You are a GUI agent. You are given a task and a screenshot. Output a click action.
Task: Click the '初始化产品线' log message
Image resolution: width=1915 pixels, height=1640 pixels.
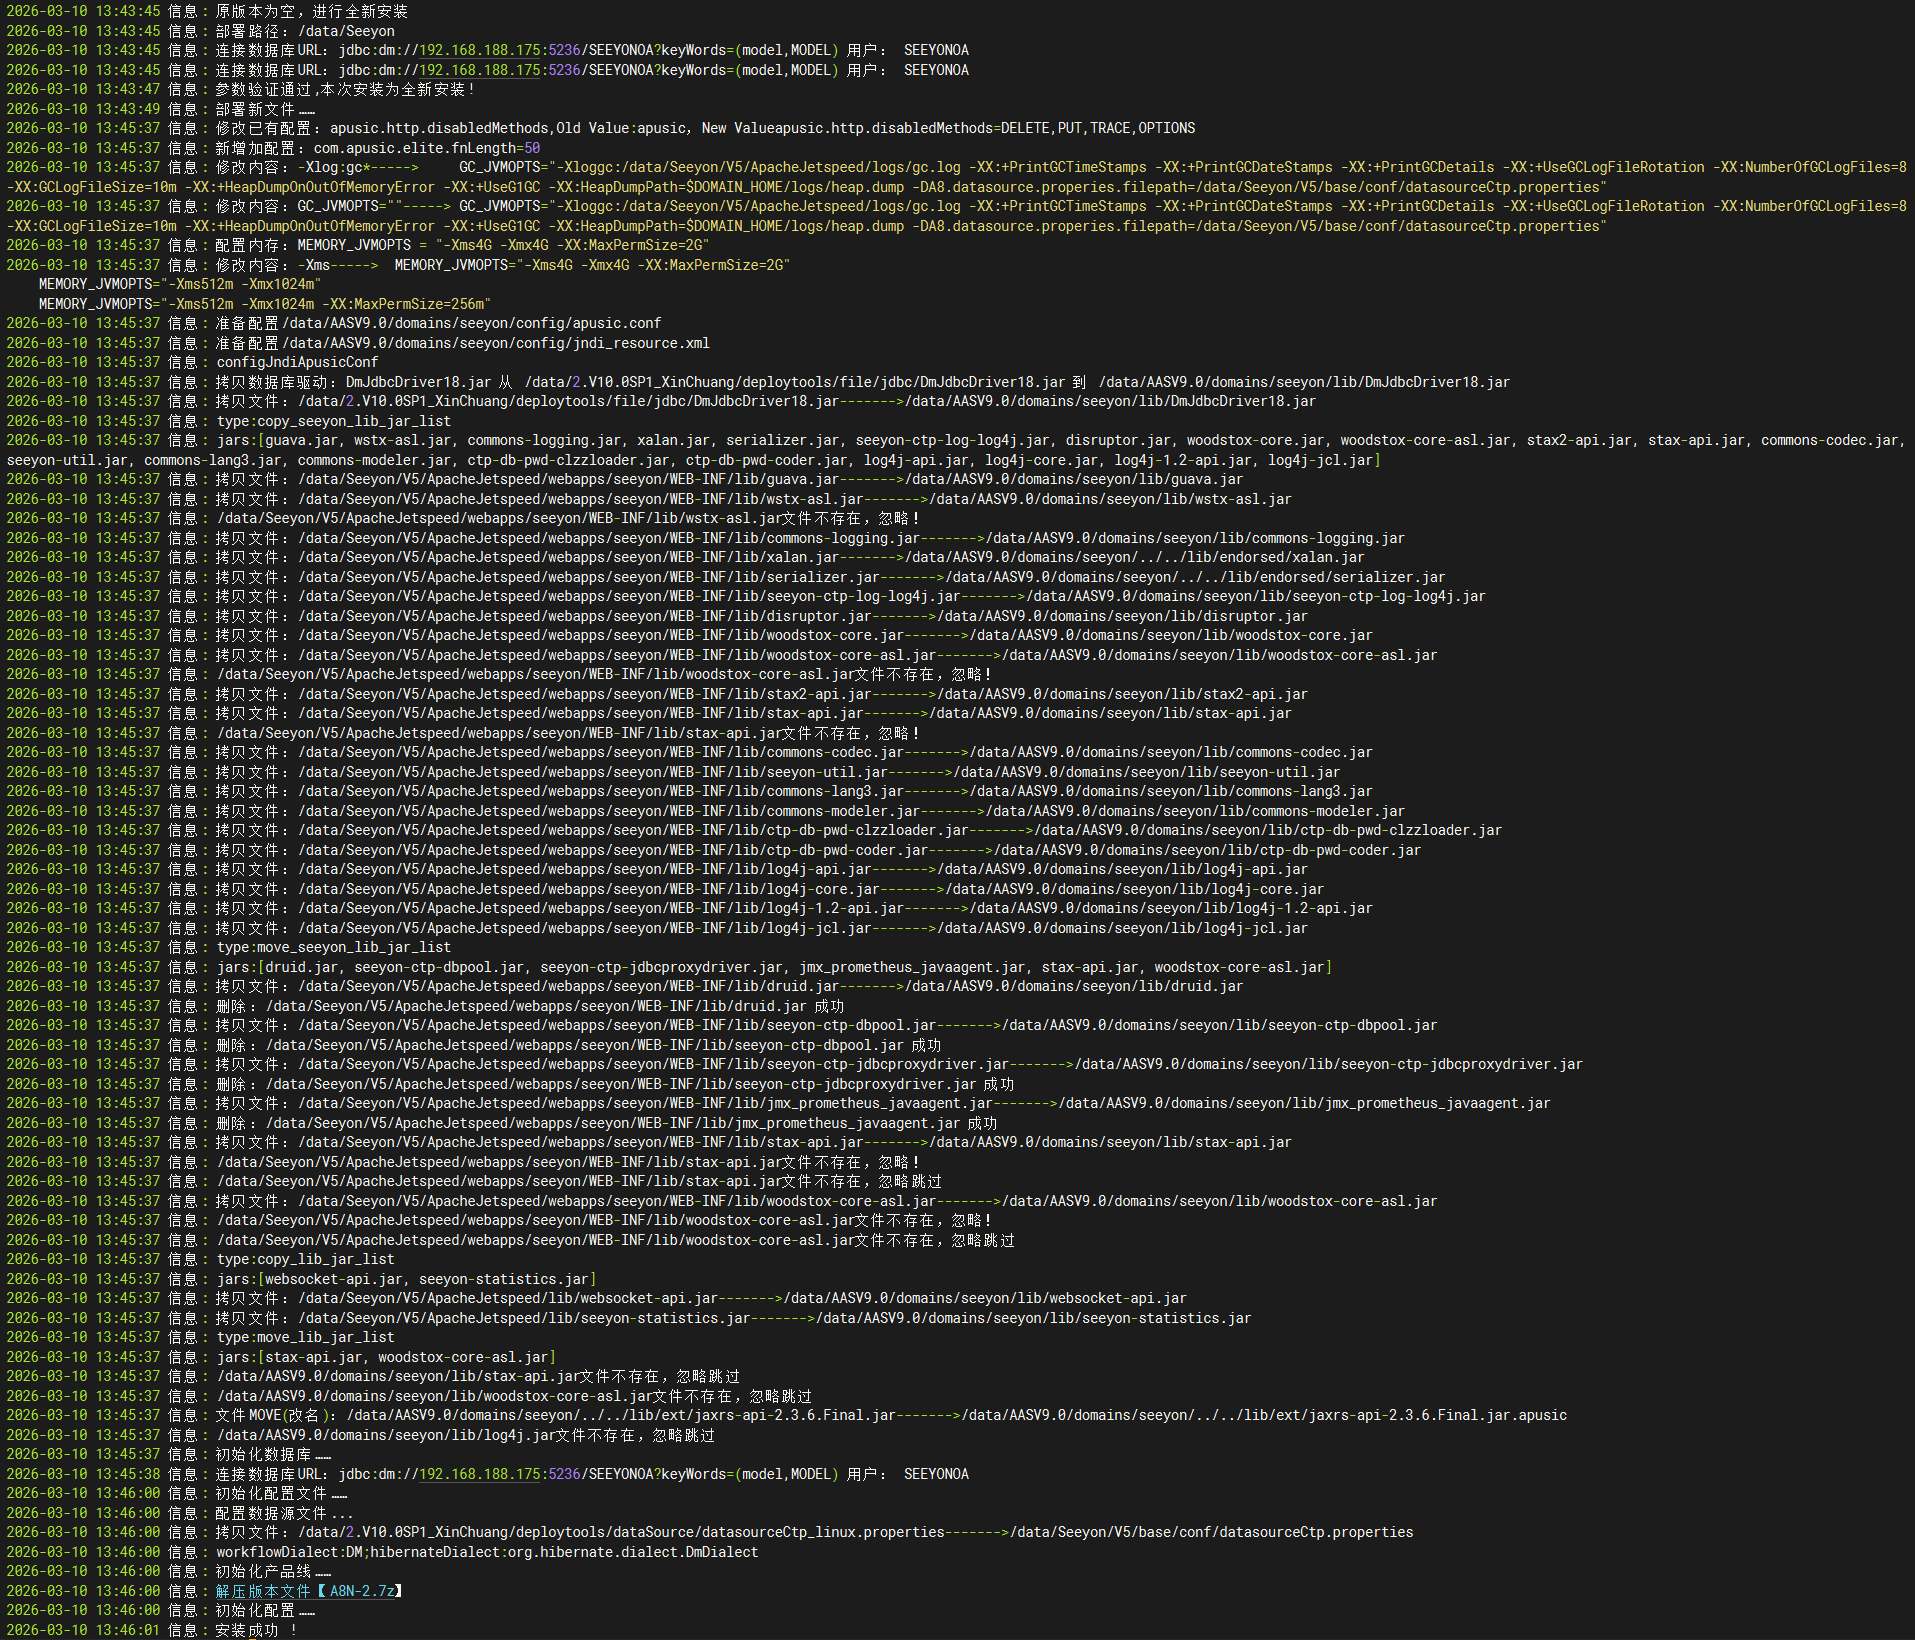coord(273,1571)
